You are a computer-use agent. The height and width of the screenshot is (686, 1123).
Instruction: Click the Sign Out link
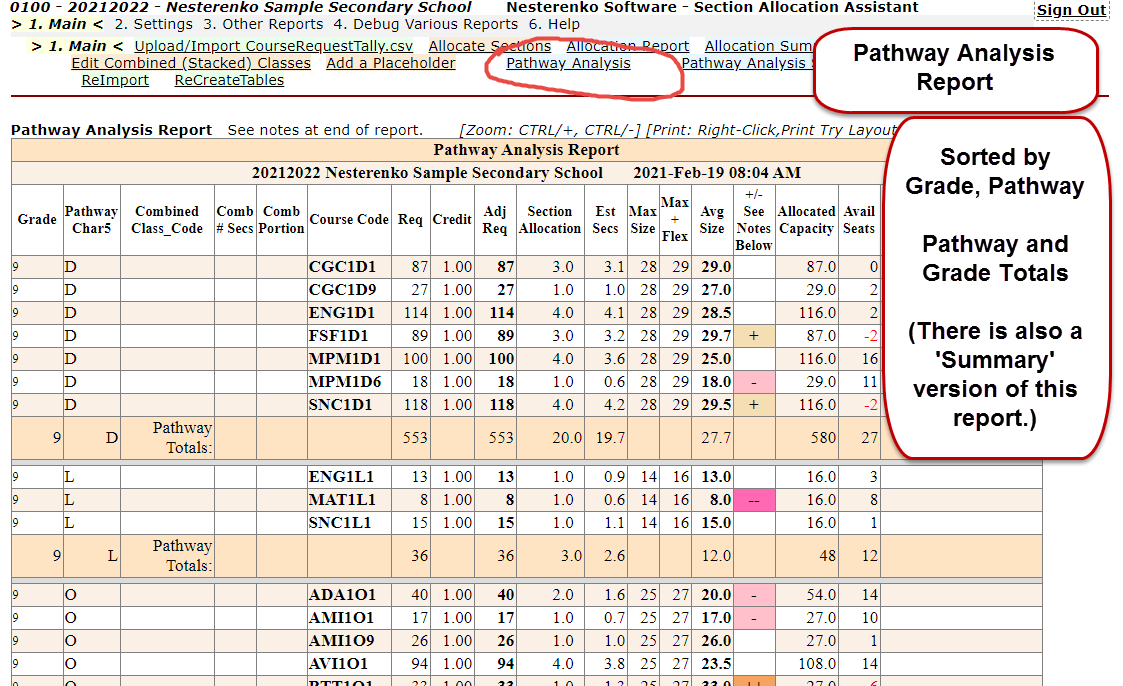click(x=1071, y=10)
